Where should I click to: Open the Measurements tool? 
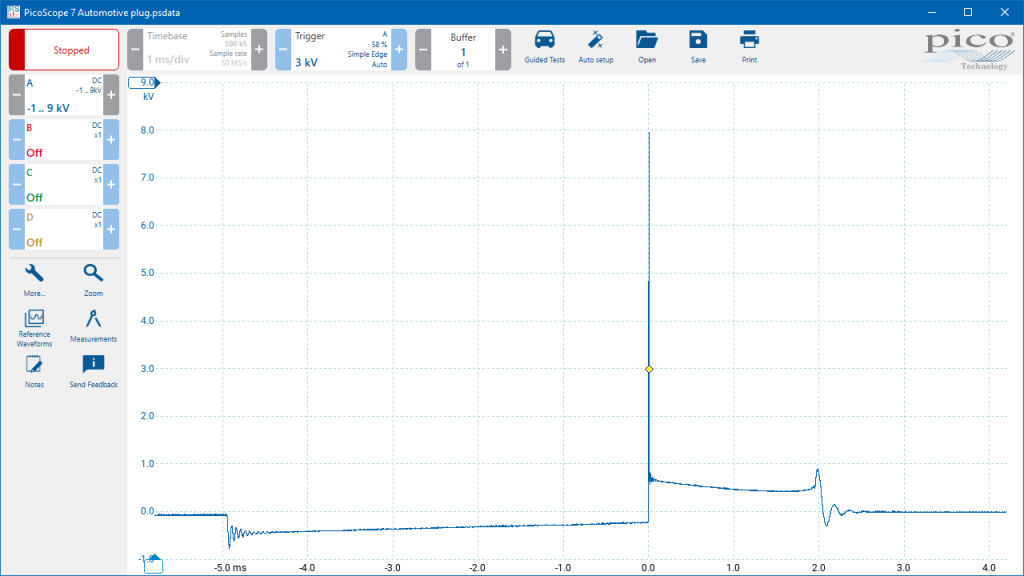point(93,326)
